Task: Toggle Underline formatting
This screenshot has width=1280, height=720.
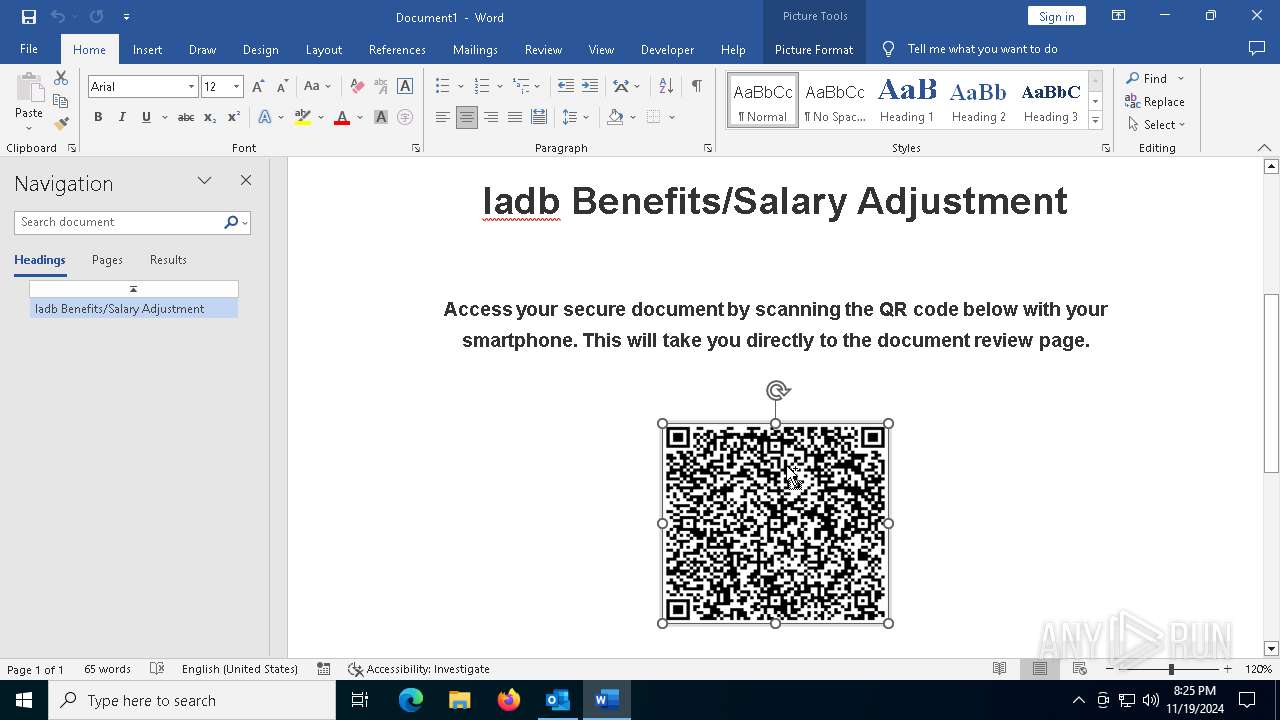Action: click(x=146, y=118)
